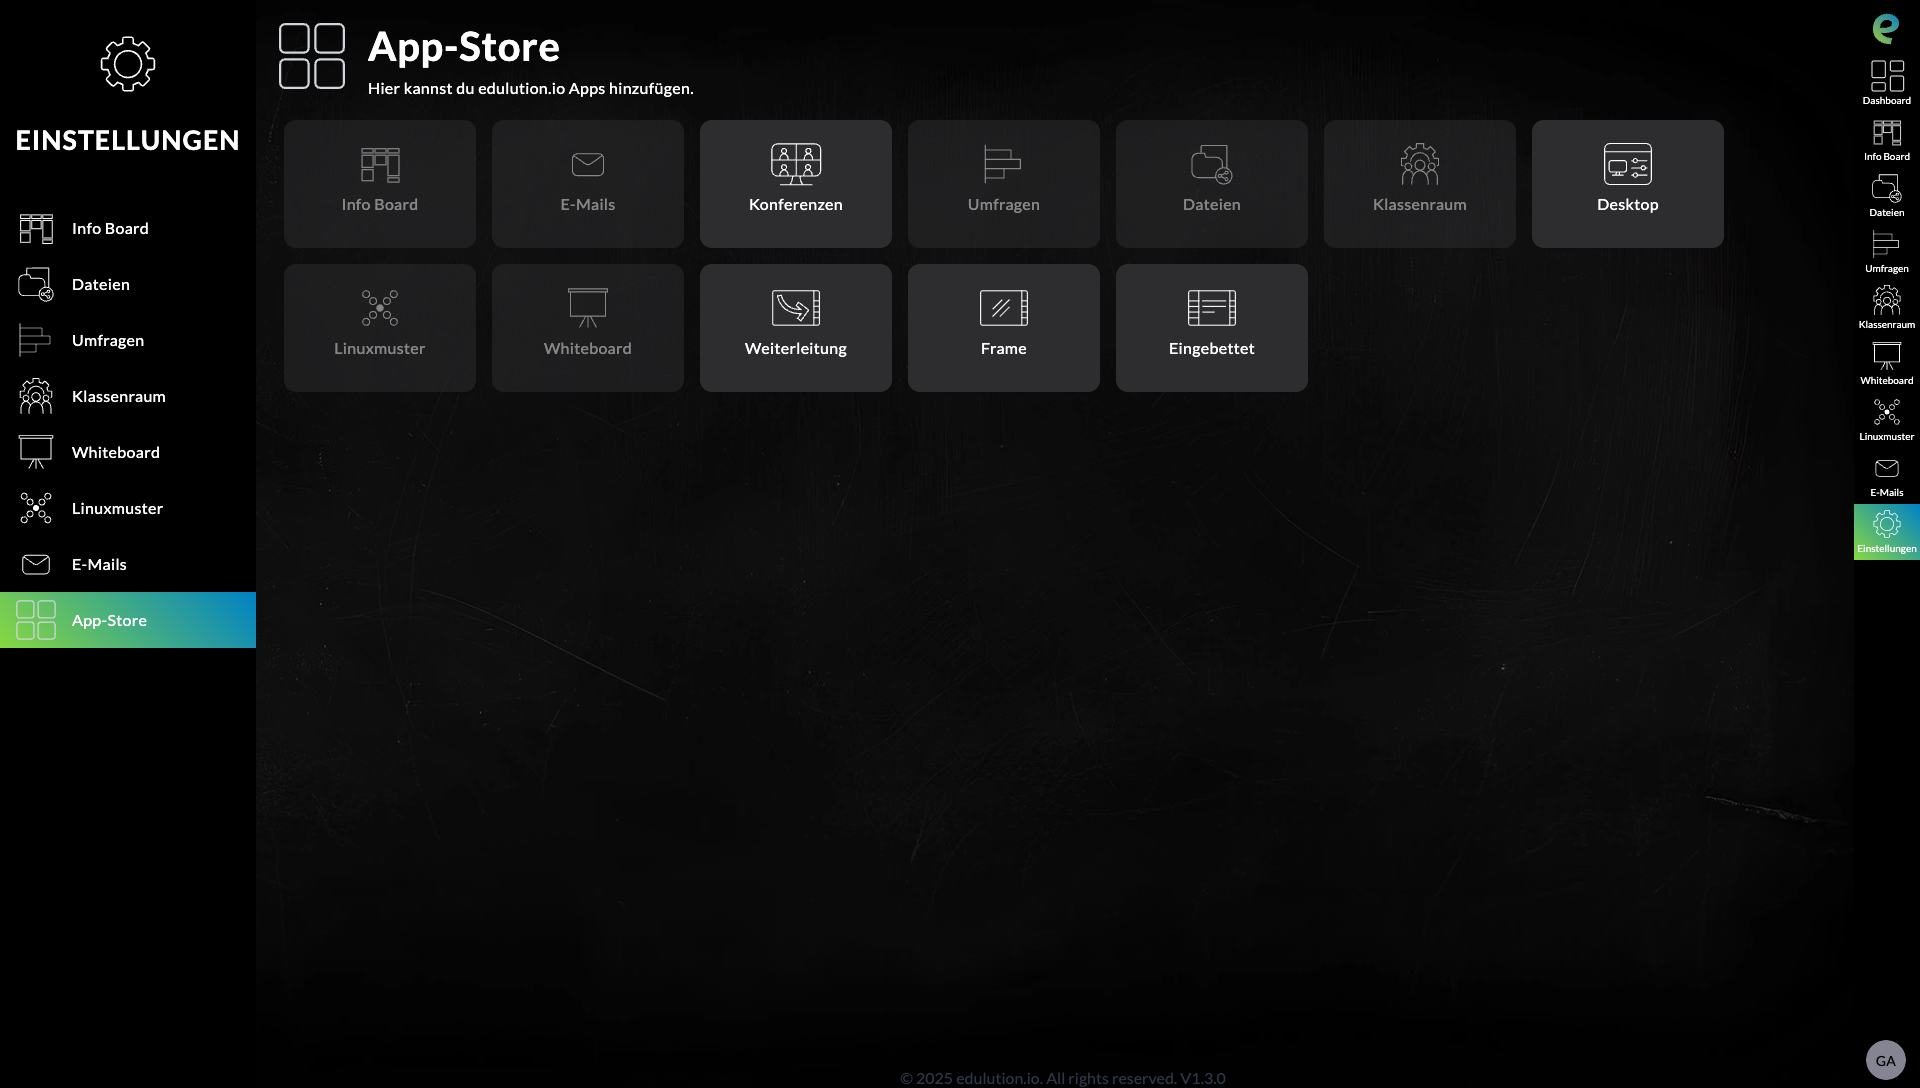Click the settings gear above EINSTELLUNGEN
The image size is (1920, 1088).
coord(128,64)
